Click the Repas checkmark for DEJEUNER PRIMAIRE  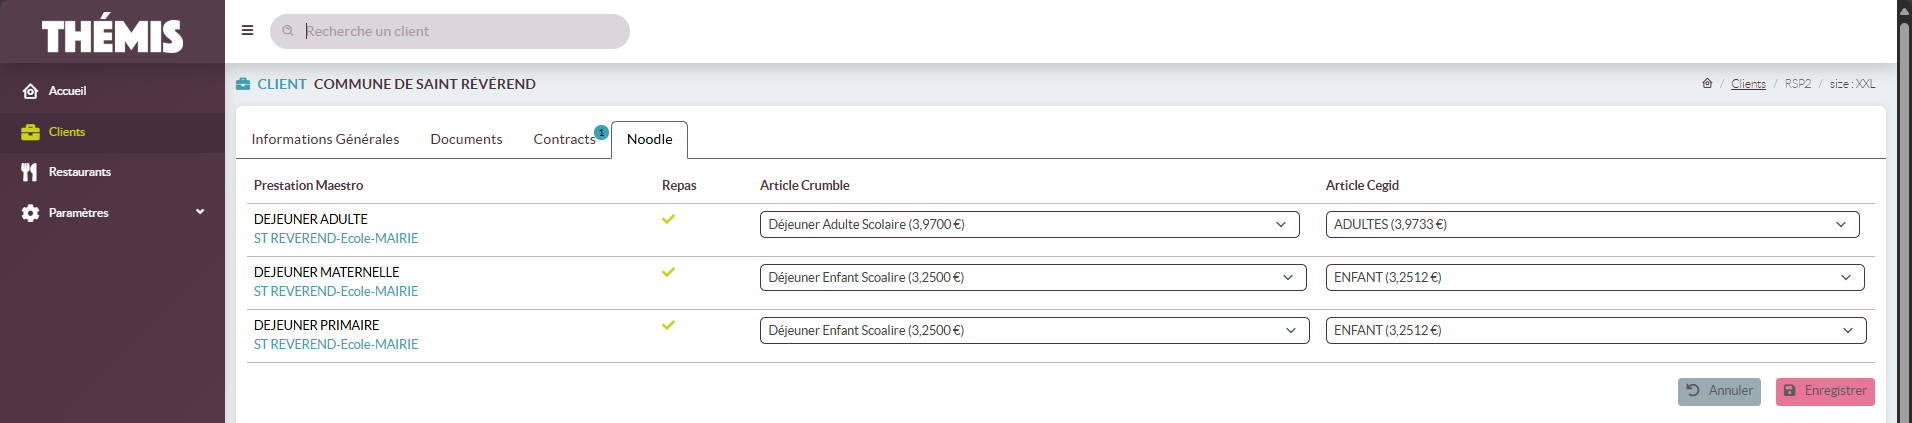coord(668,325)
